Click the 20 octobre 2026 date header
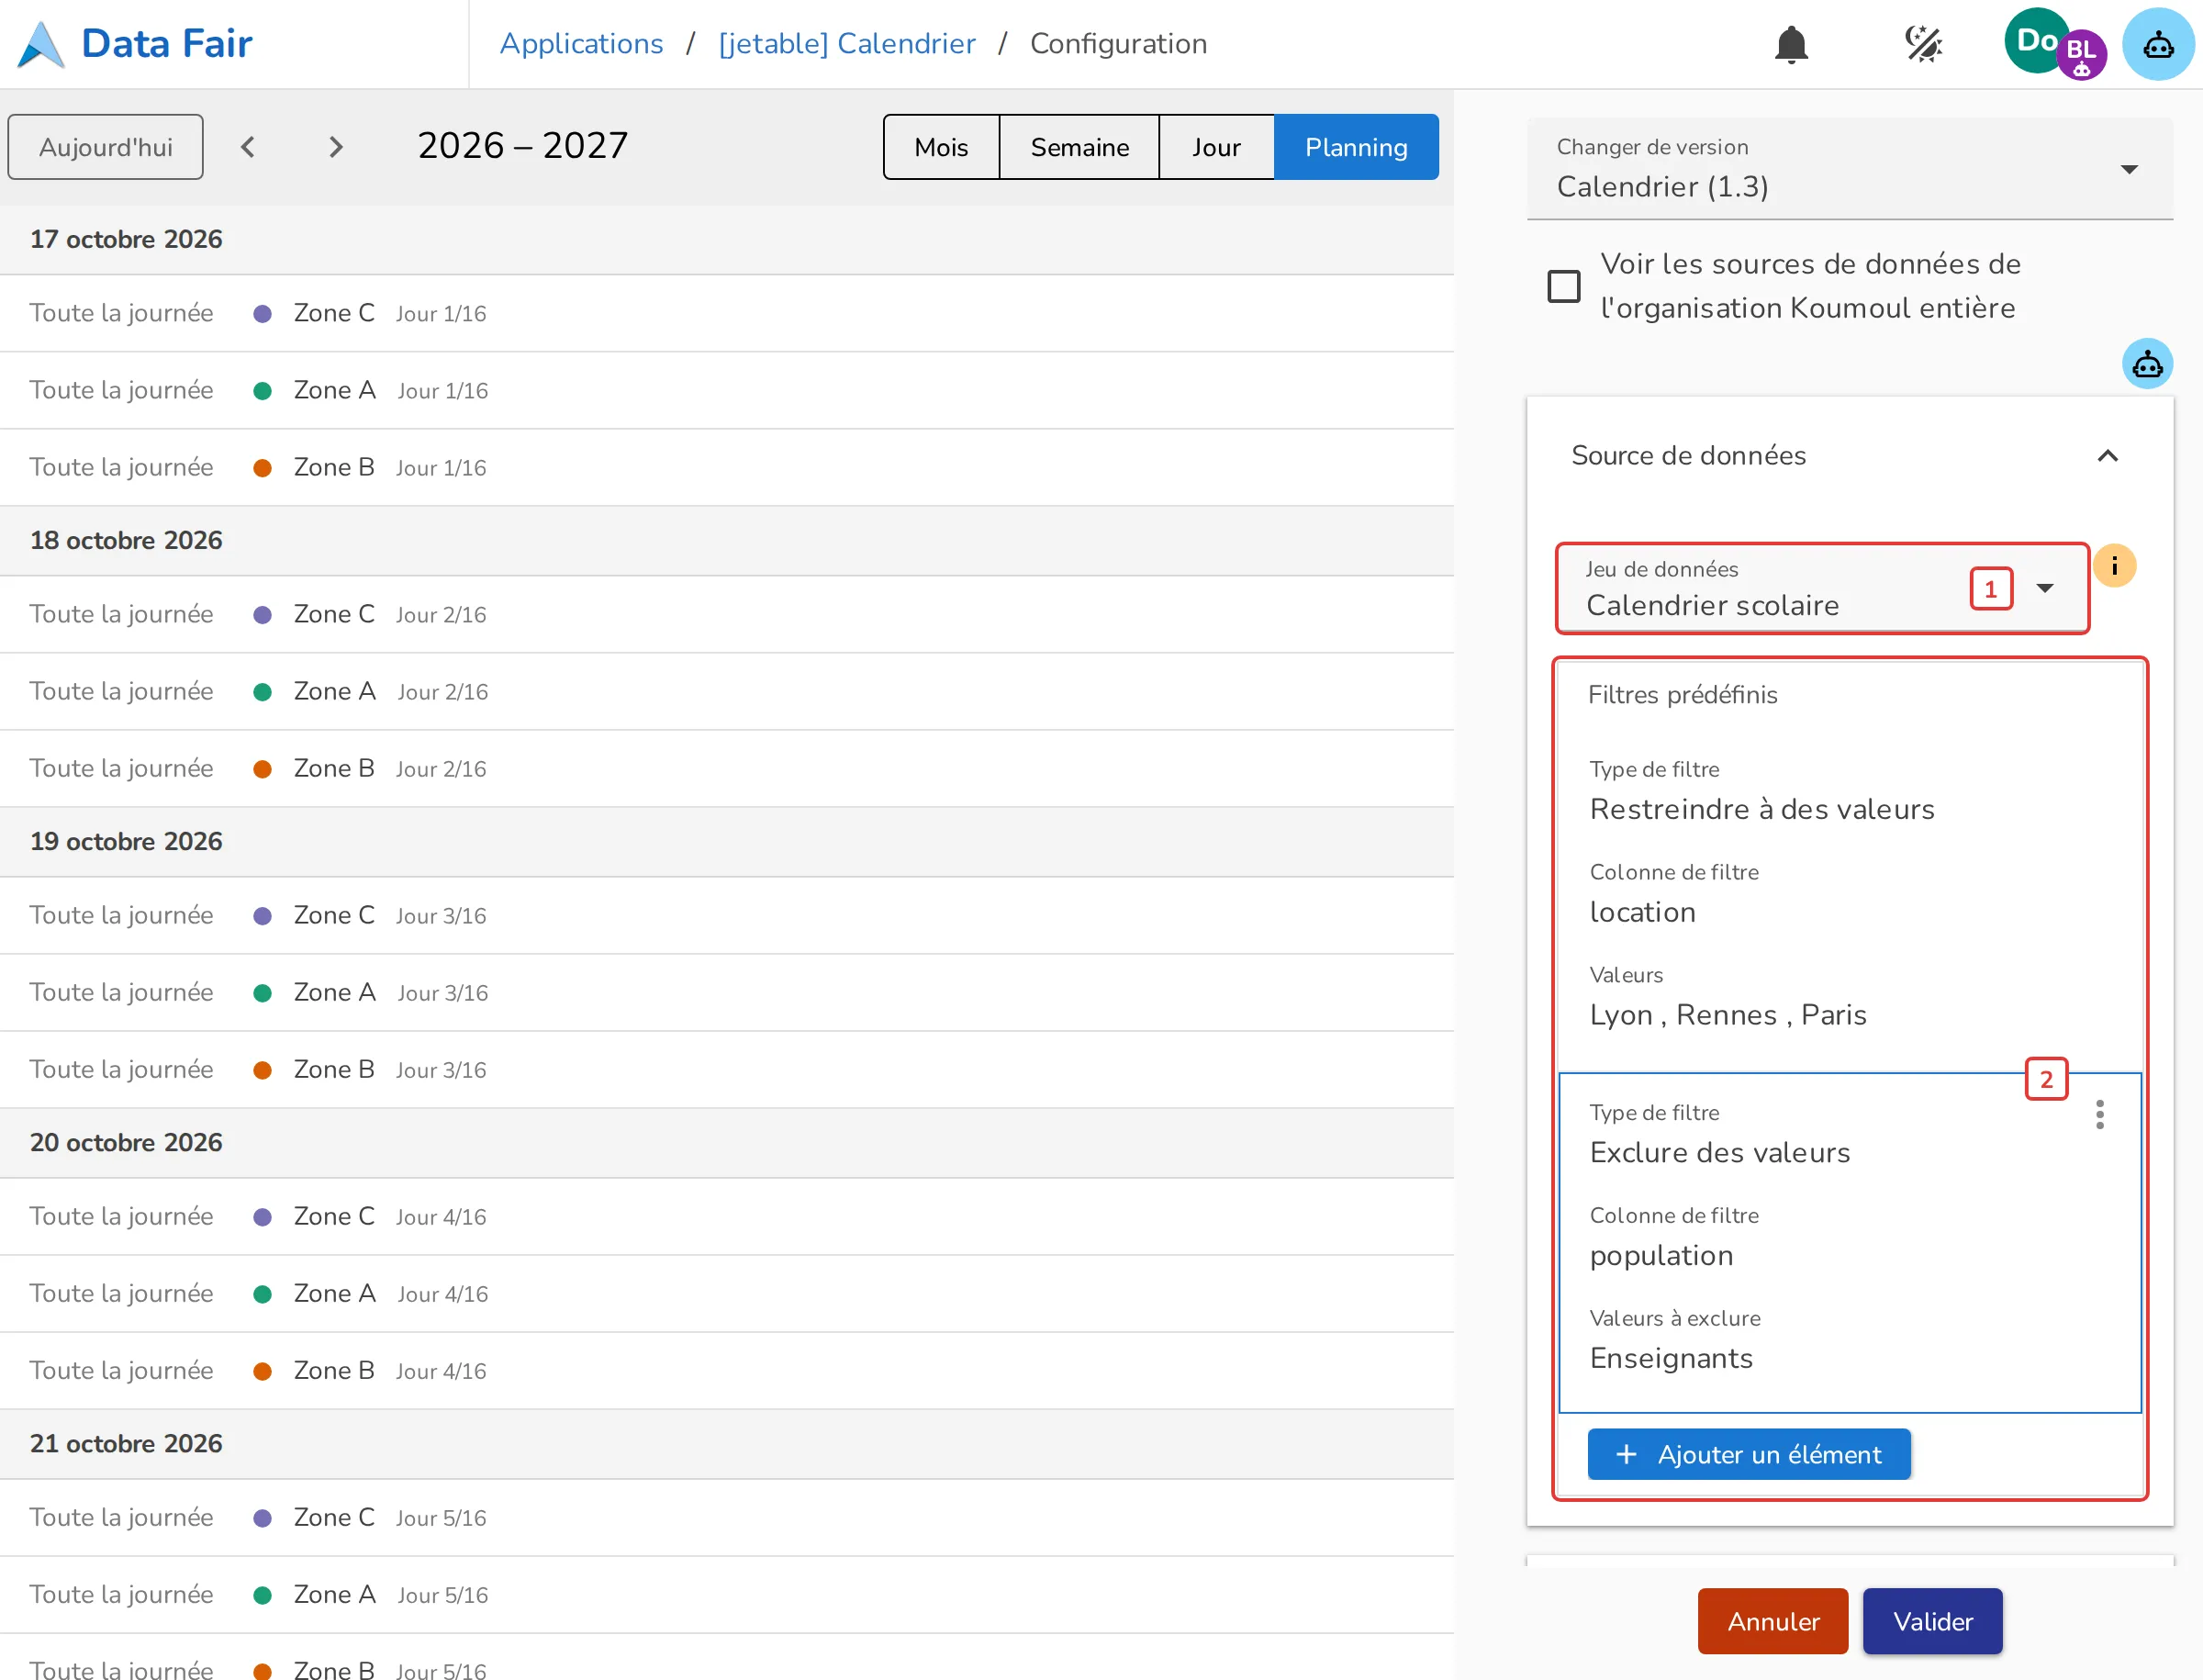Viewport: 2203px width, 1680px height. [727, 1142]
